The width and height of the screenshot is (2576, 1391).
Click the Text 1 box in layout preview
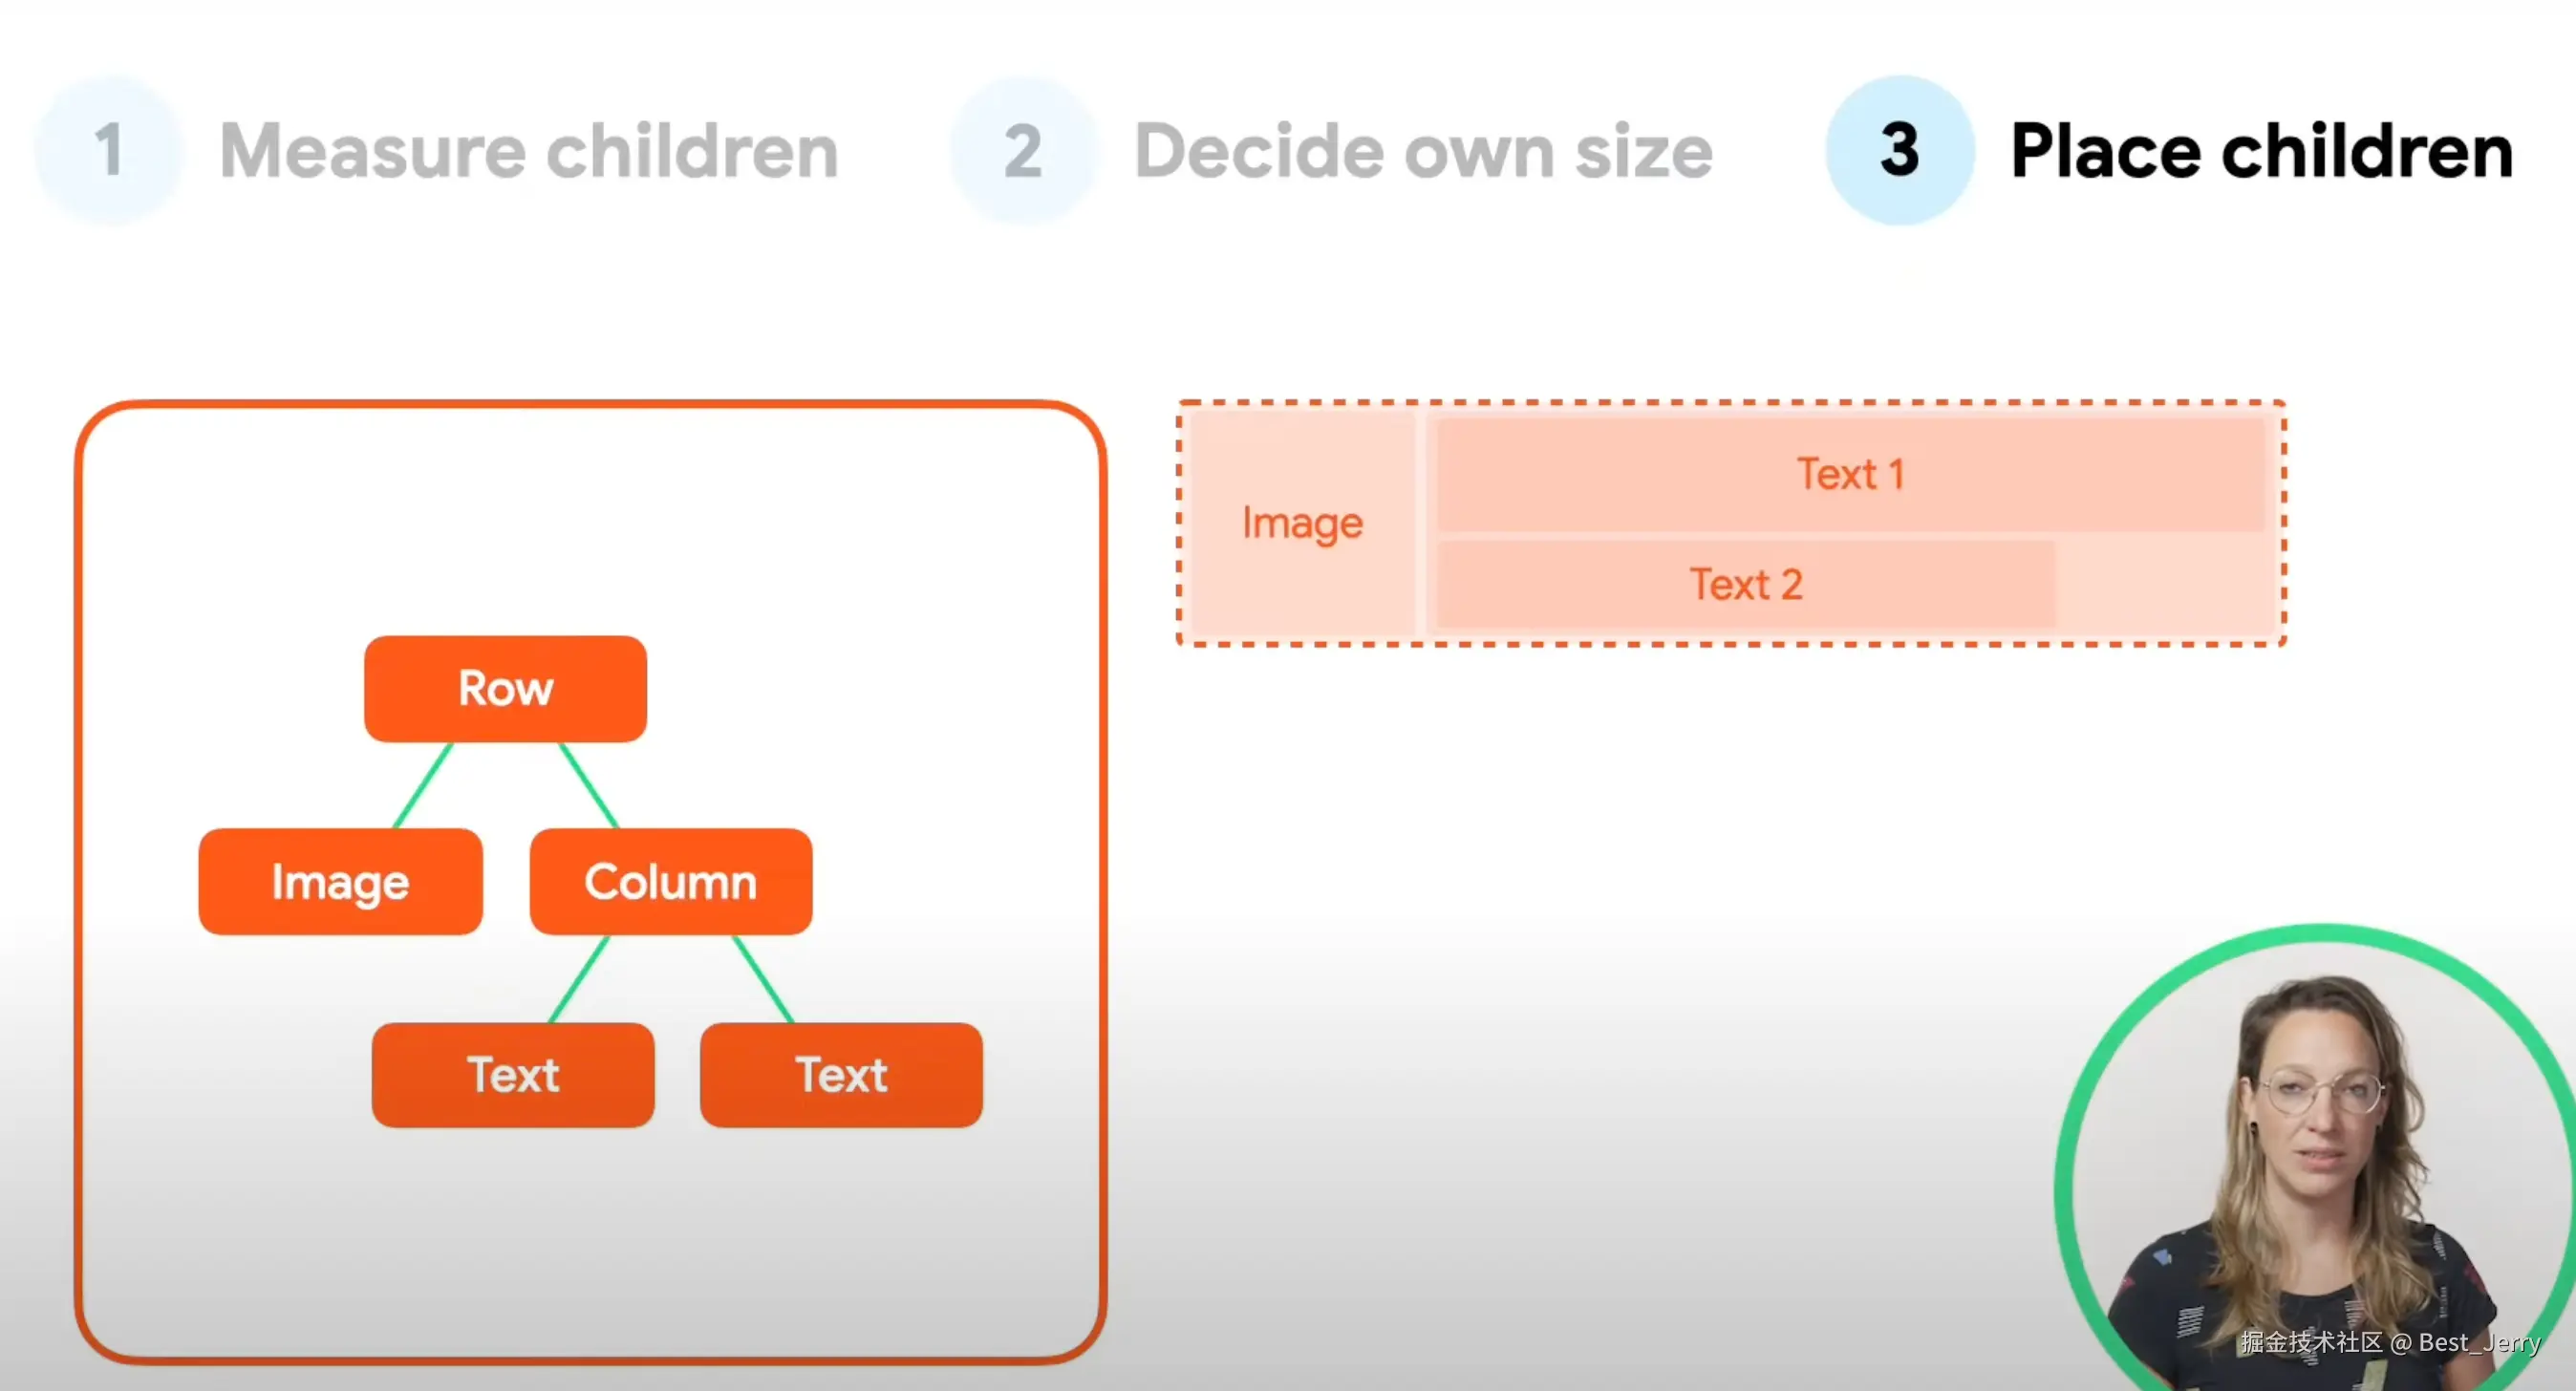coord(1850,474)
